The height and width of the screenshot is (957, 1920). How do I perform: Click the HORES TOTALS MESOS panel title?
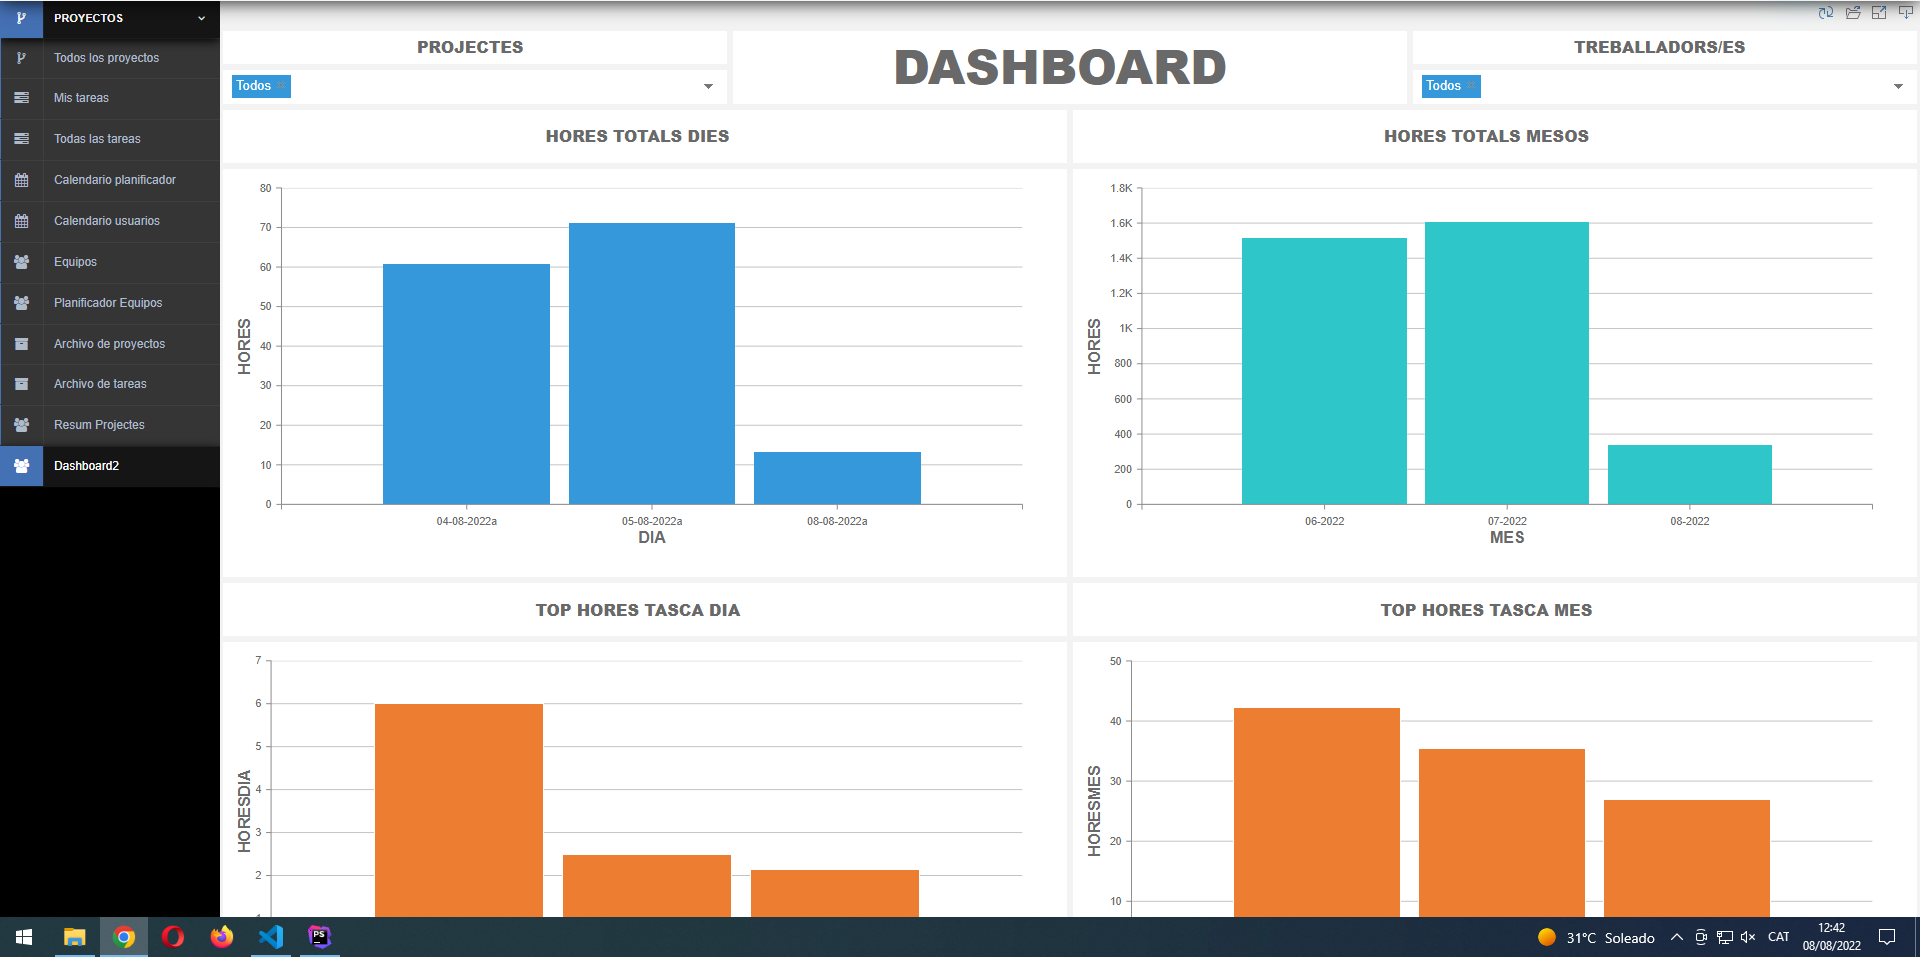[x=1486, y=136]
